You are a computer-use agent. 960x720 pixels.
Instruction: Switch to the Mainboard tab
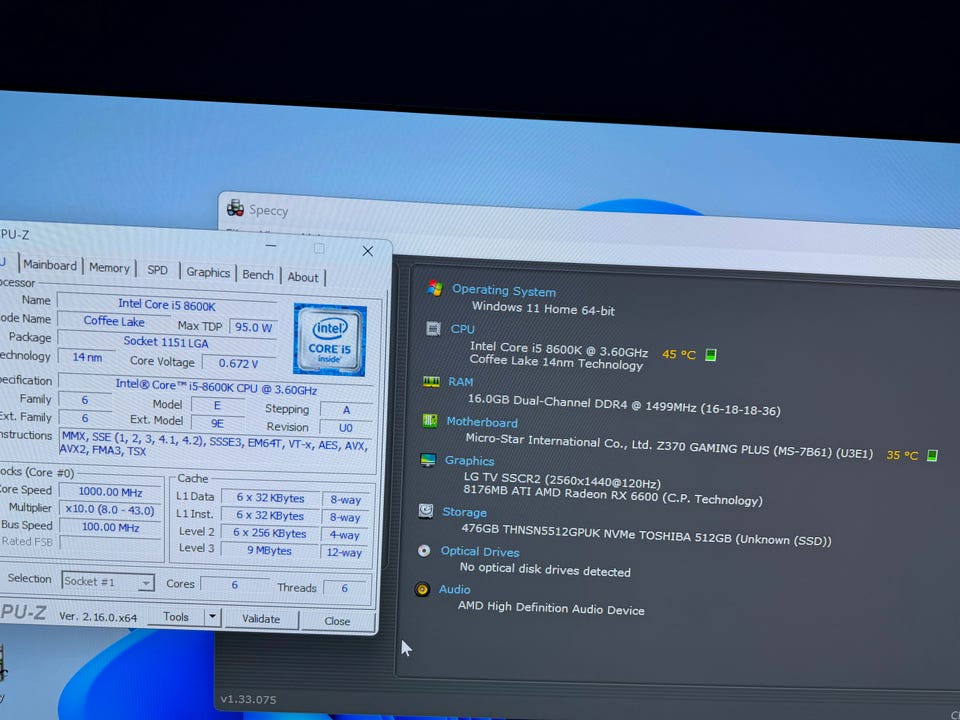pos(50,266)
